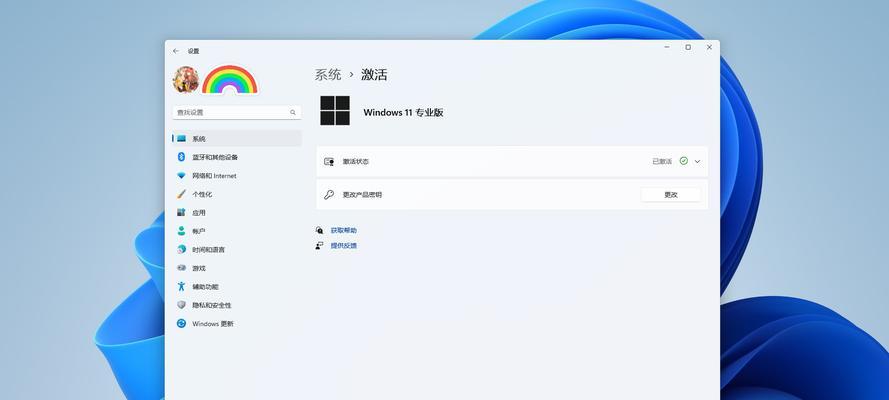Click the 更改 button for product key
The image size is (889, 400).
click(671, 194)
